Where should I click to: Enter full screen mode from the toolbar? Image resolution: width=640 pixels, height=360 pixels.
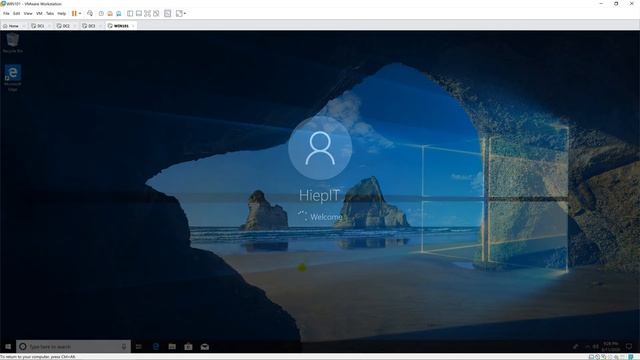[x=147, y=13]
